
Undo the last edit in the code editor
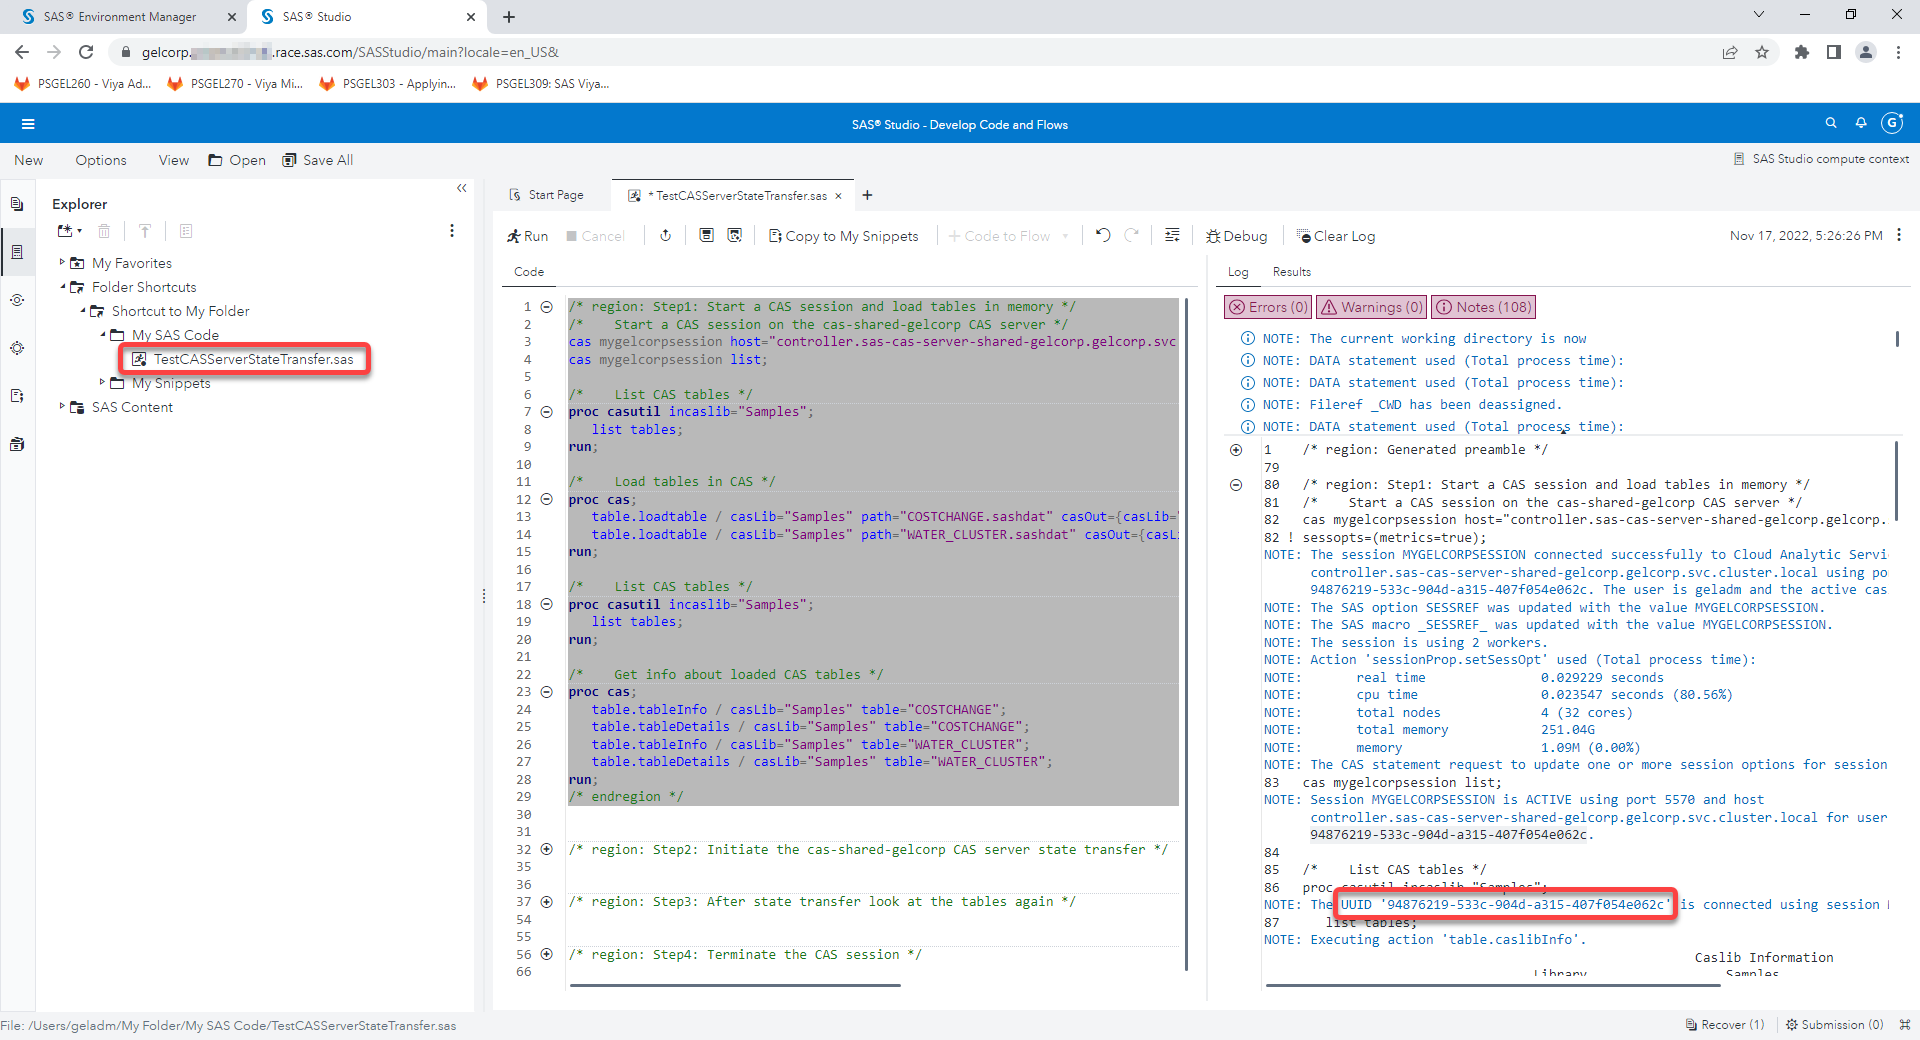(x=1103, y=235)
